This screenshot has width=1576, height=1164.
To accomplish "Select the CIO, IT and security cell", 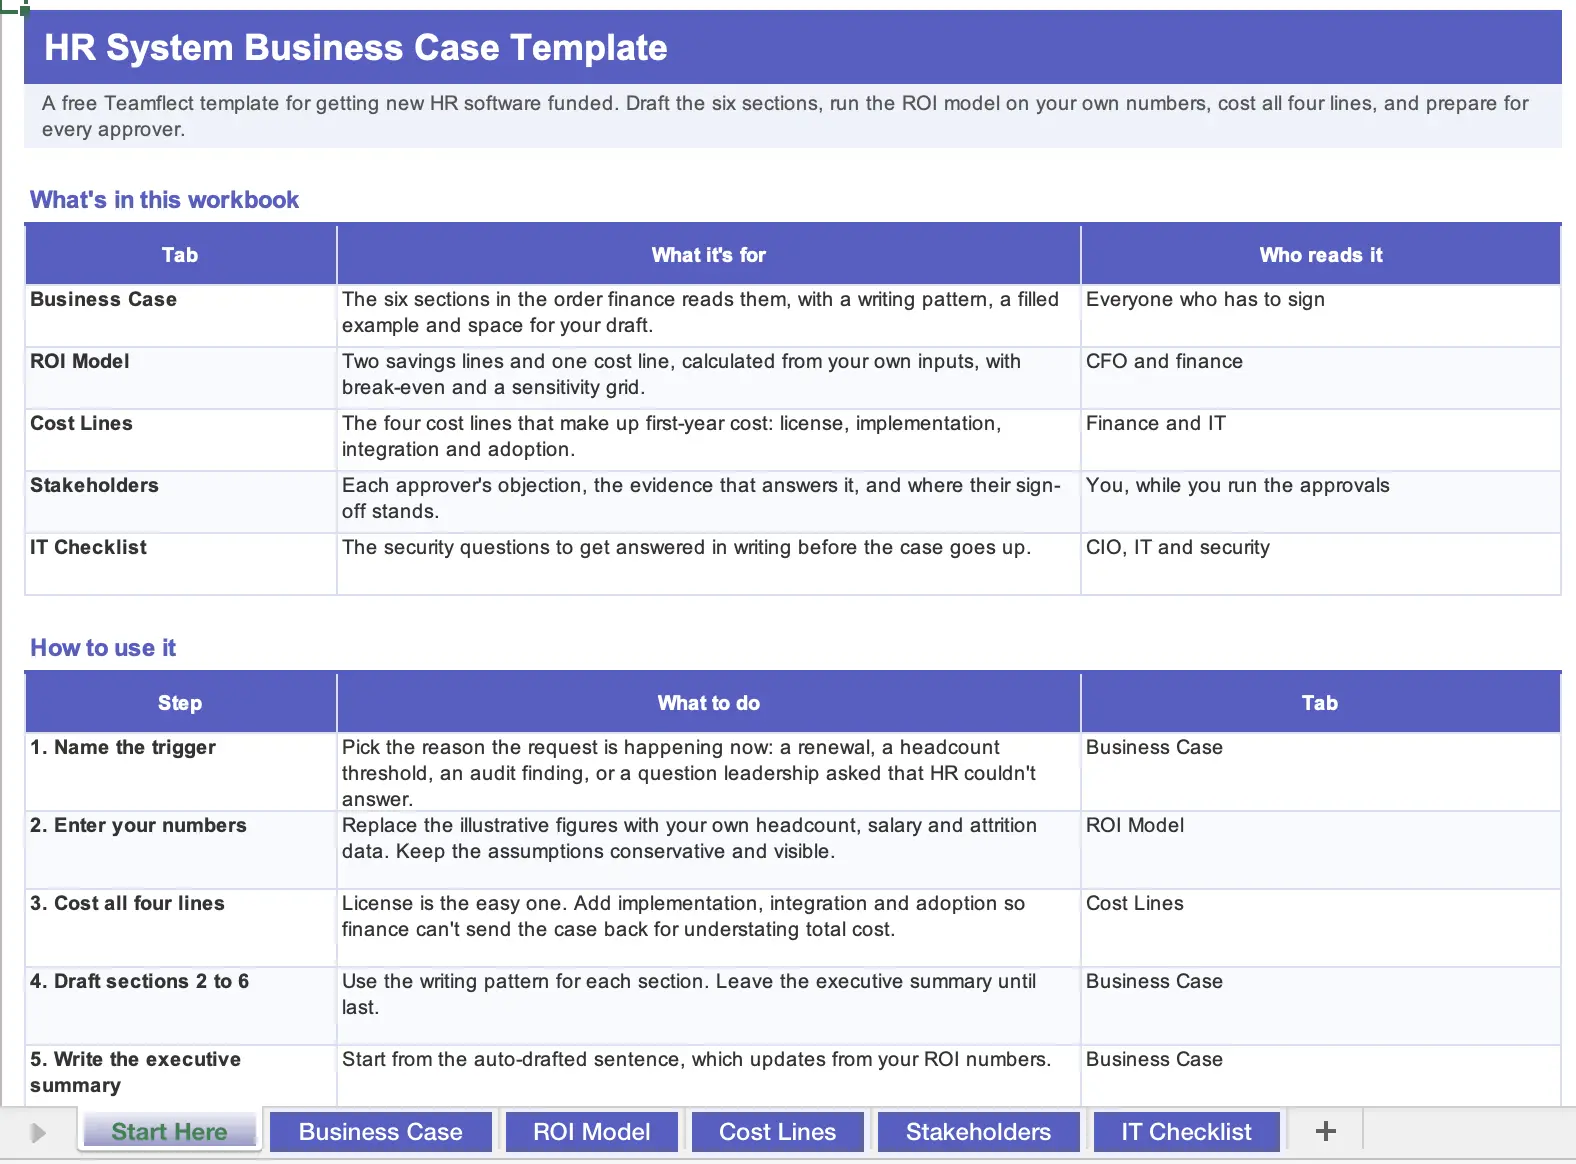I will click(1320, 564).
